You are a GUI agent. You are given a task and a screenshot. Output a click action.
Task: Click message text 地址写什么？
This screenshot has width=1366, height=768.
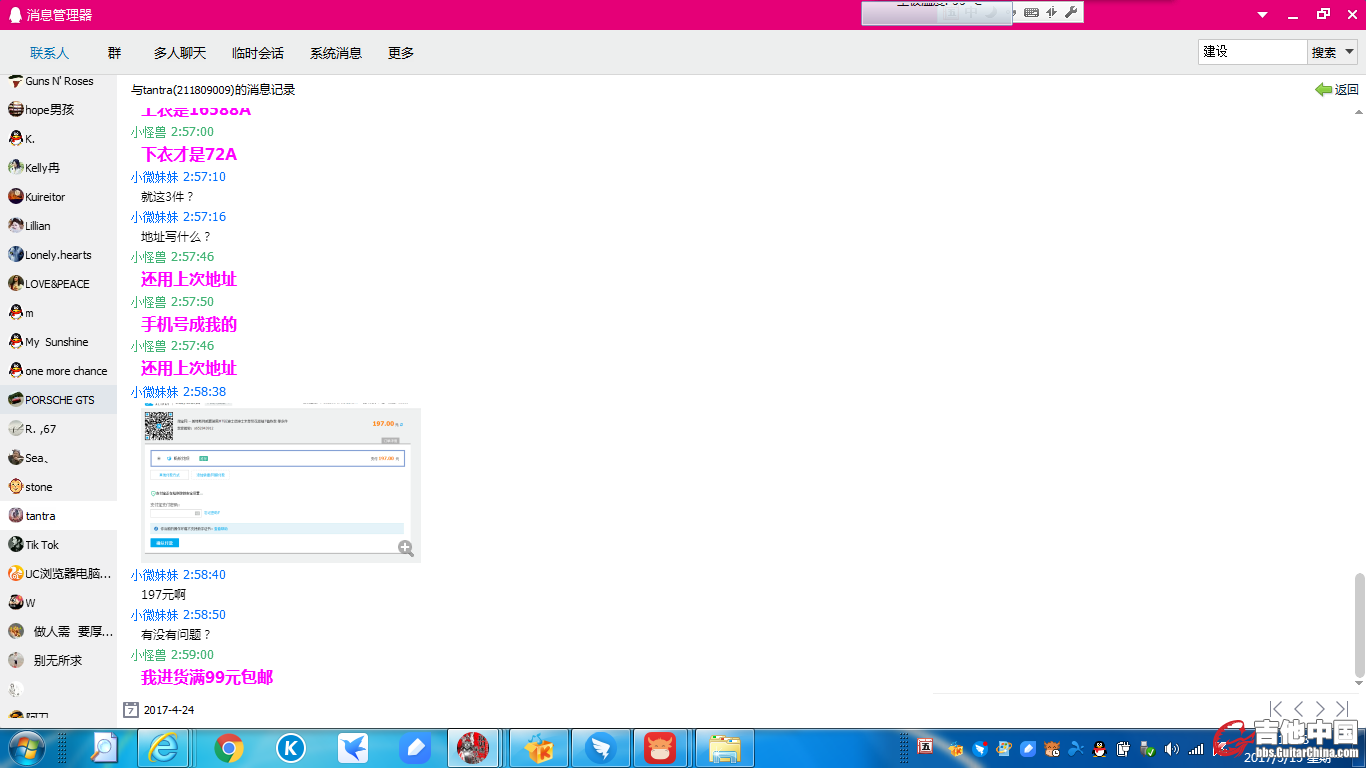click(176, 237)
